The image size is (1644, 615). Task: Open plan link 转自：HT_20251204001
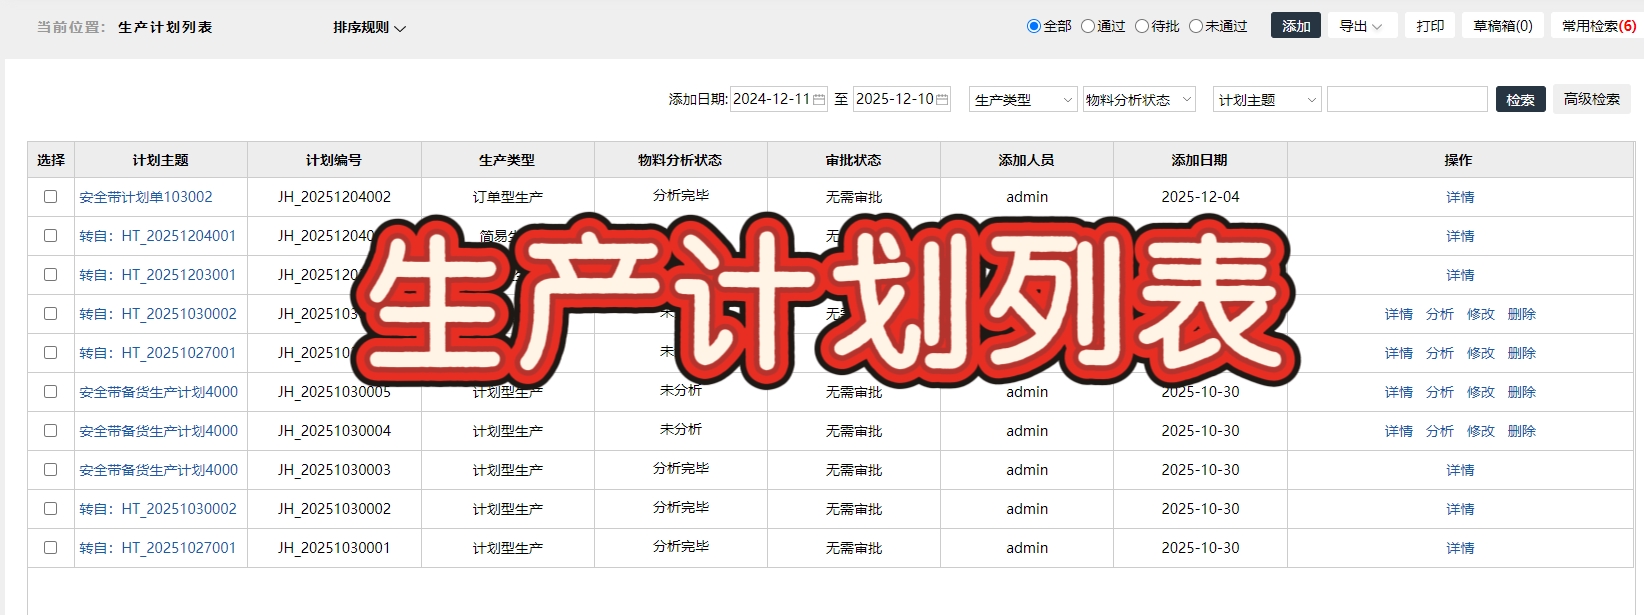click(x=158, y=236)
